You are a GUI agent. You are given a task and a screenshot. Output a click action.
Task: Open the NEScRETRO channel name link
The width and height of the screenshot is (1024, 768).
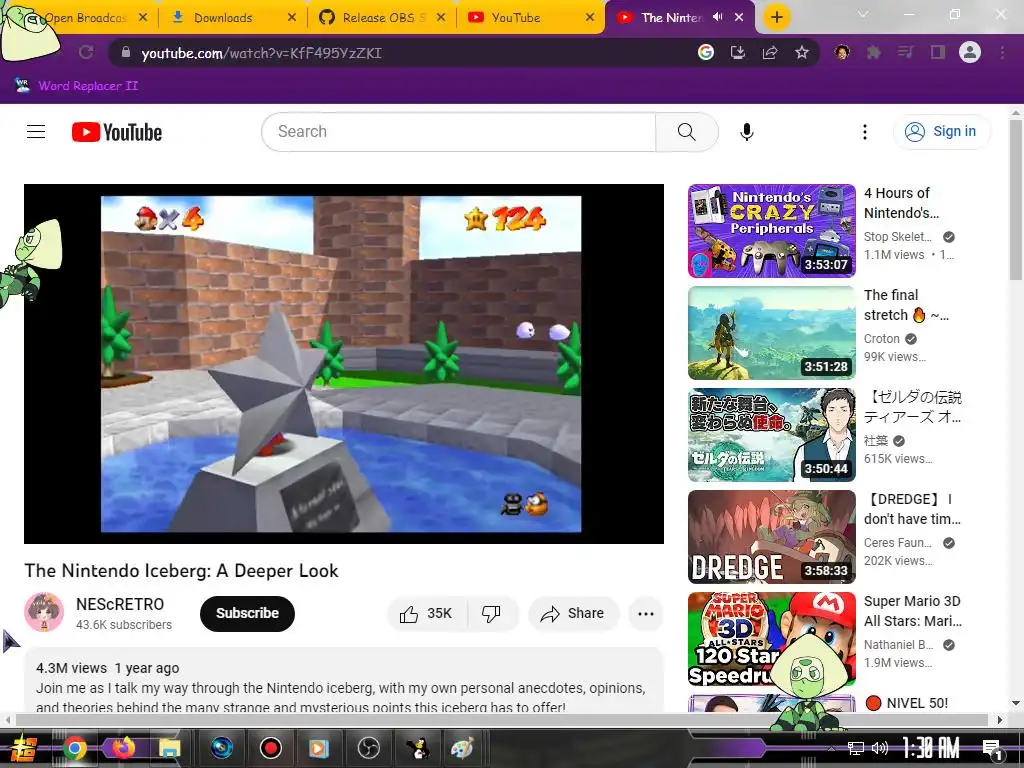coord(120,604)
